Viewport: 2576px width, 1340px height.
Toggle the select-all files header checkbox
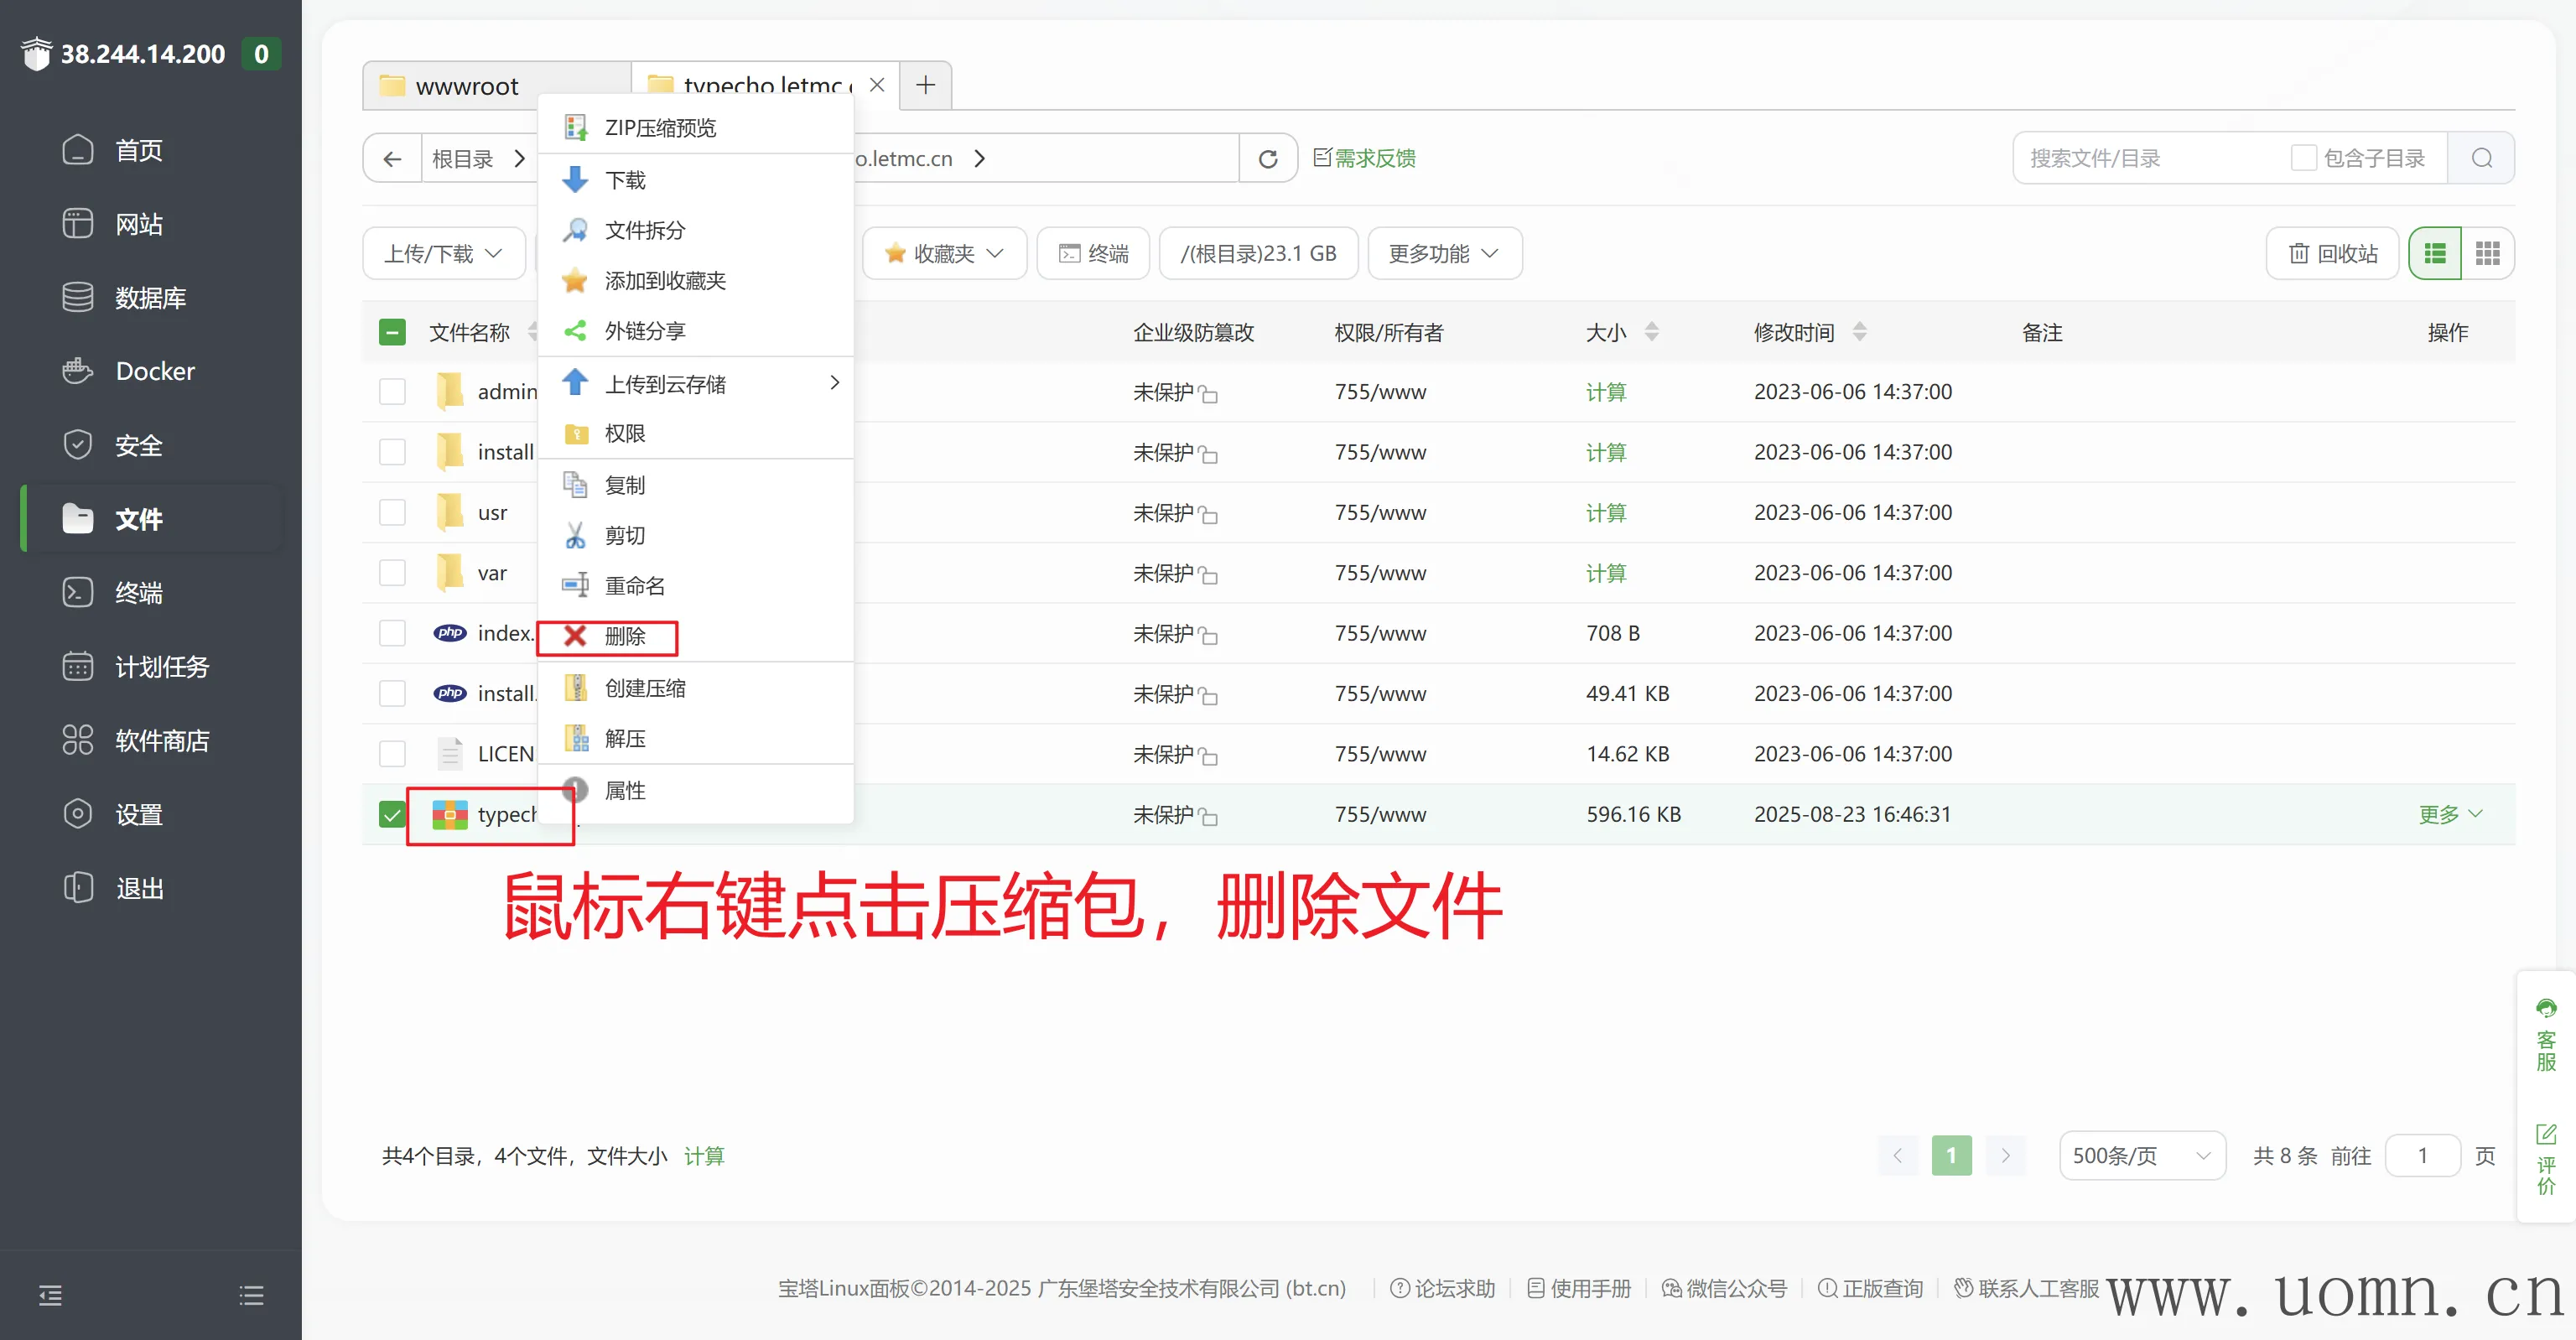(x=392, y=332)
